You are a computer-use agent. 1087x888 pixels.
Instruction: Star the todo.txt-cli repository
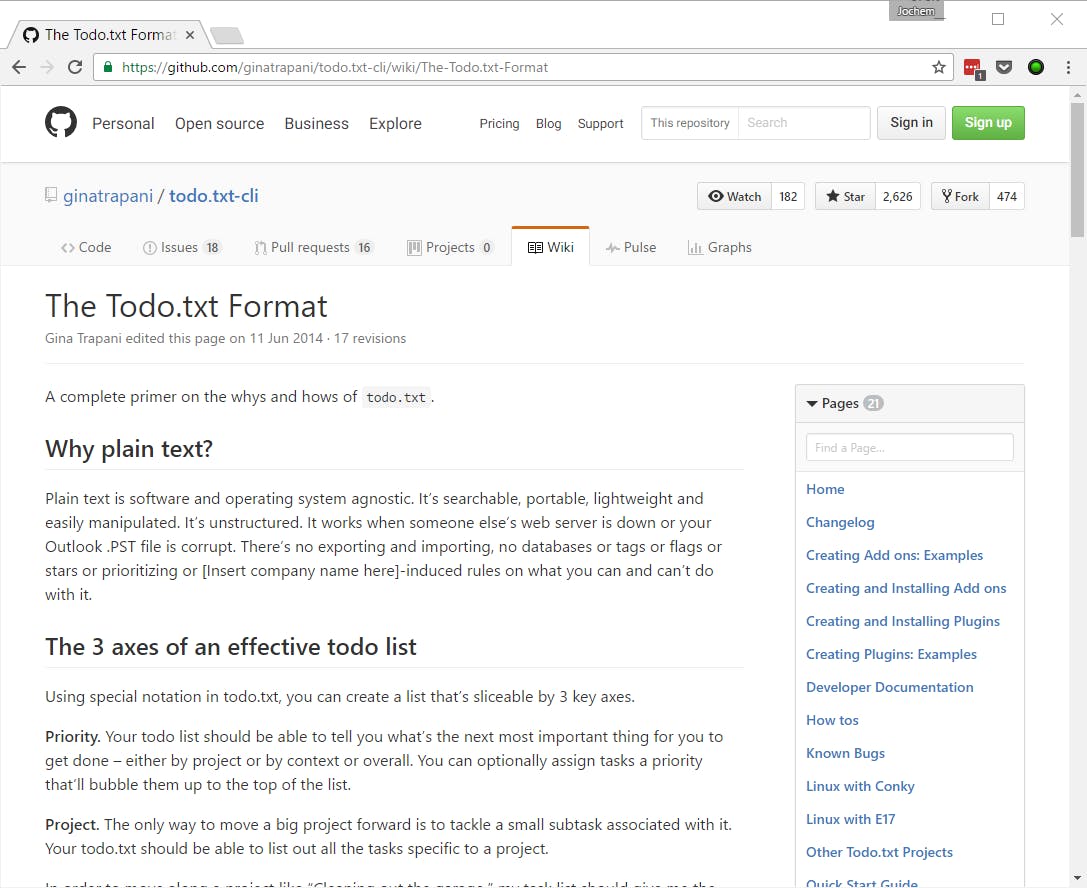[x=845, y=196]
